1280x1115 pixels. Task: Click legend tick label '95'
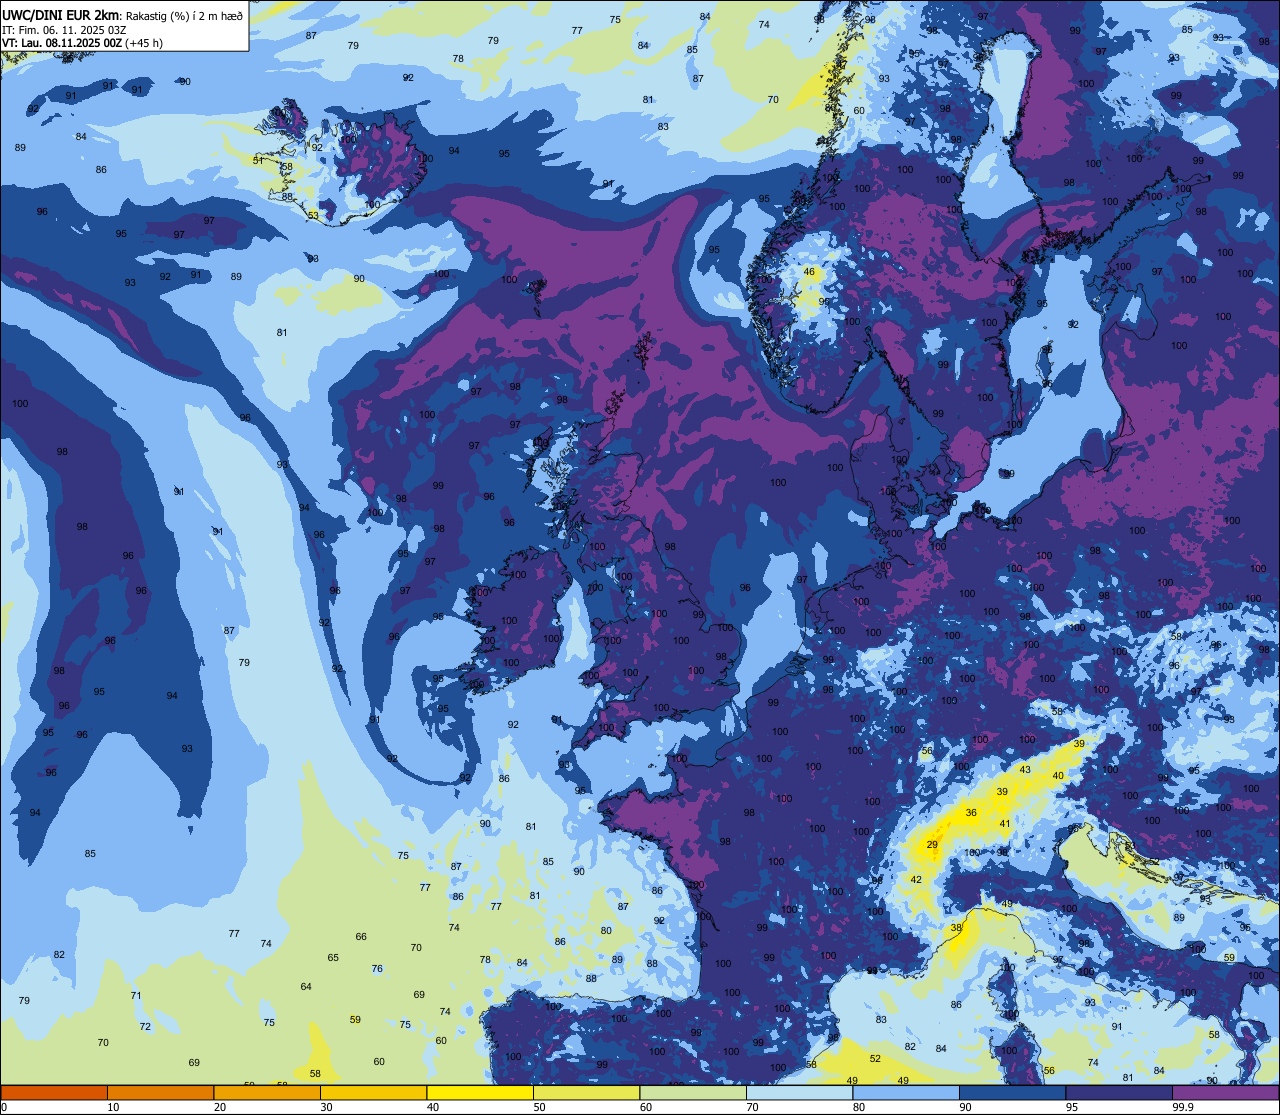pyautogui.click(x=1071, y=1107)
